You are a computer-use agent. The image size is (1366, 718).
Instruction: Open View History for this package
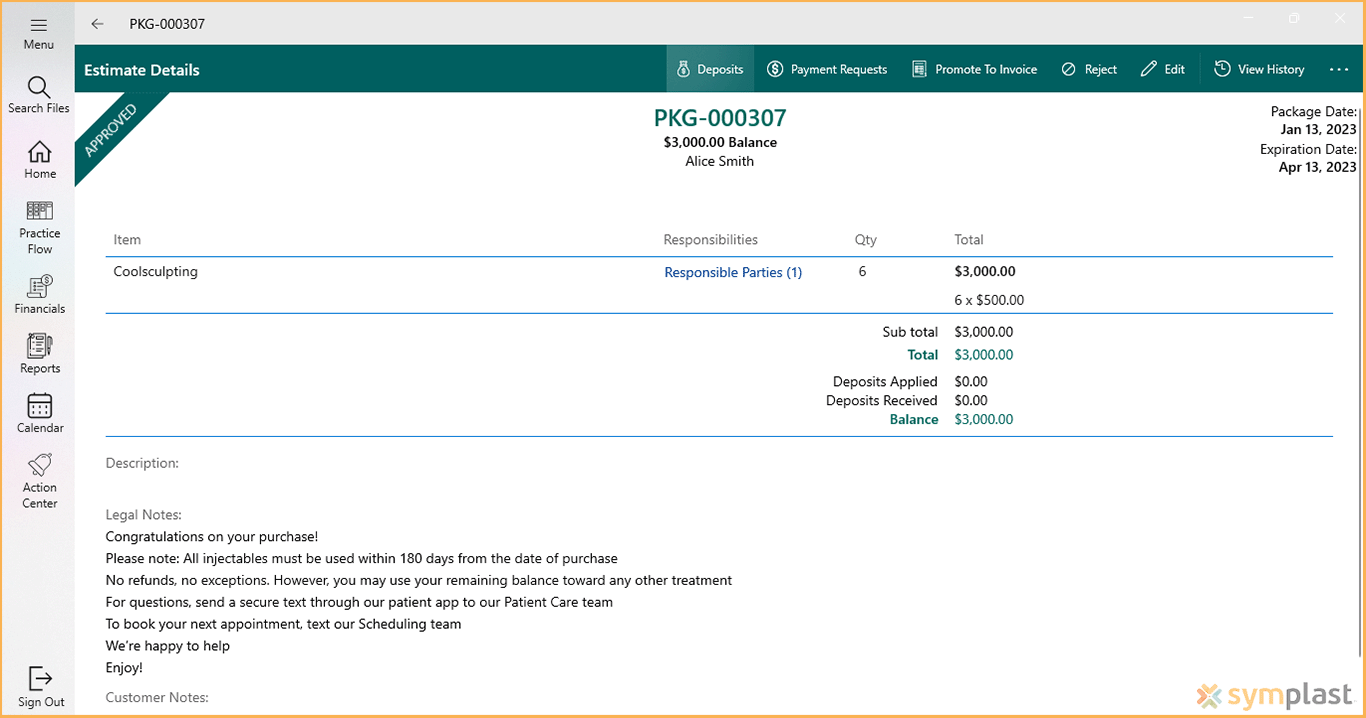click(x=1259, y=69)
